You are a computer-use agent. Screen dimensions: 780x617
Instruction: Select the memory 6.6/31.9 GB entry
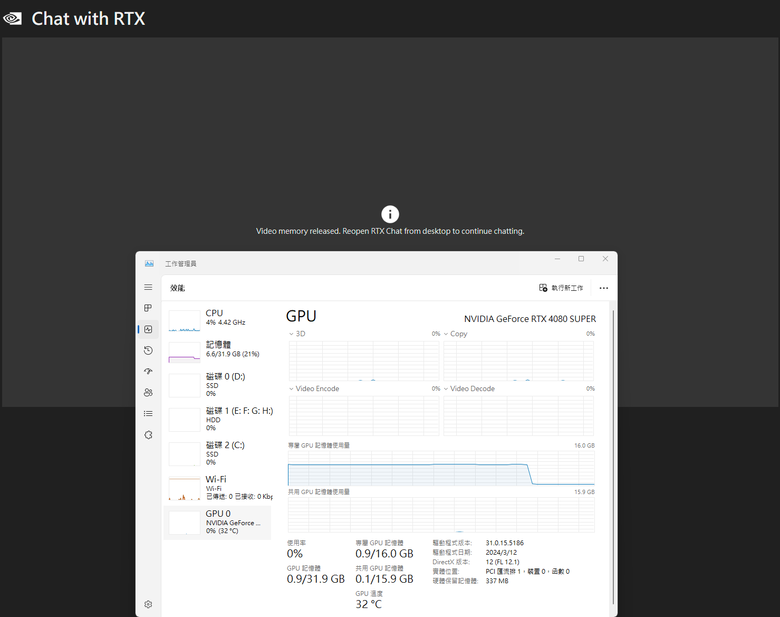pyautogui.click(x=218, y=351)
